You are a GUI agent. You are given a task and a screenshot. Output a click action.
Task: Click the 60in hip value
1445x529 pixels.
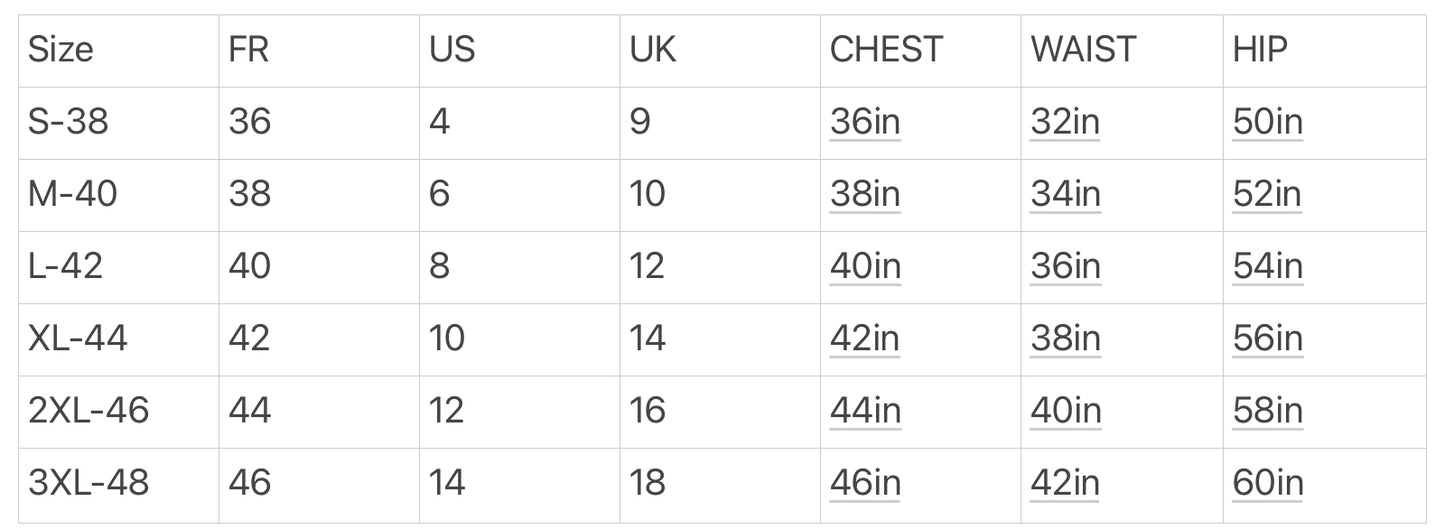(x=1268, y=483)
